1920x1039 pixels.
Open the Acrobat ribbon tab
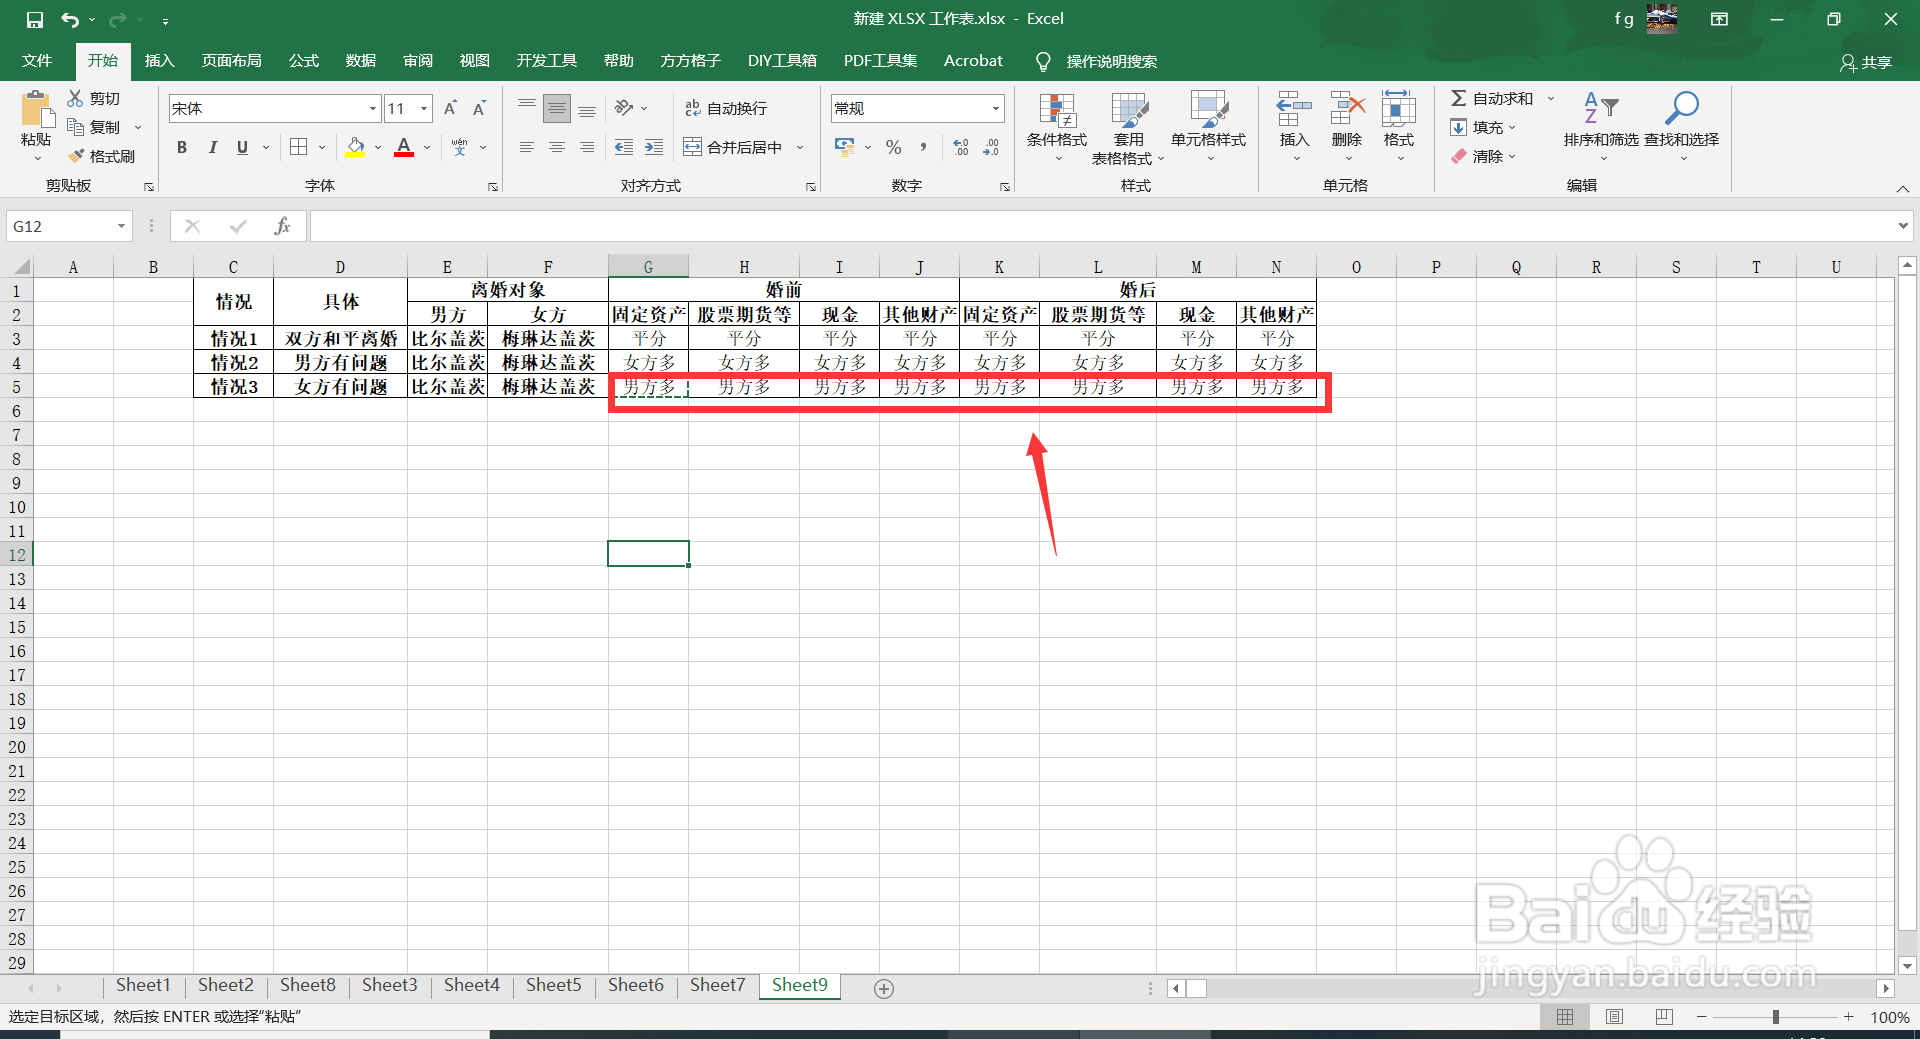pos(973,61)
